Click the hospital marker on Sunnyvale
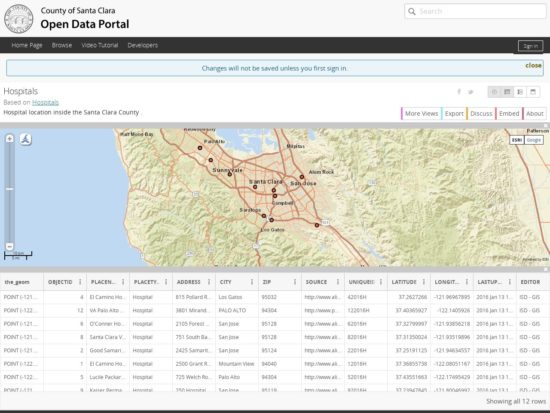The image size is (550, 413). (x=230, y=174)
